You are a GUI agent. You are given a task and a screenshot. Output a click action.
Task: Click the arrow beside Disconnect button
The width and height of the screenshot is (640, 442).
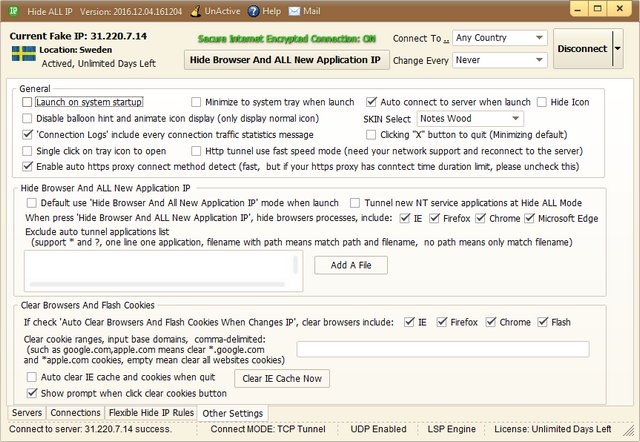pos(617,48)
